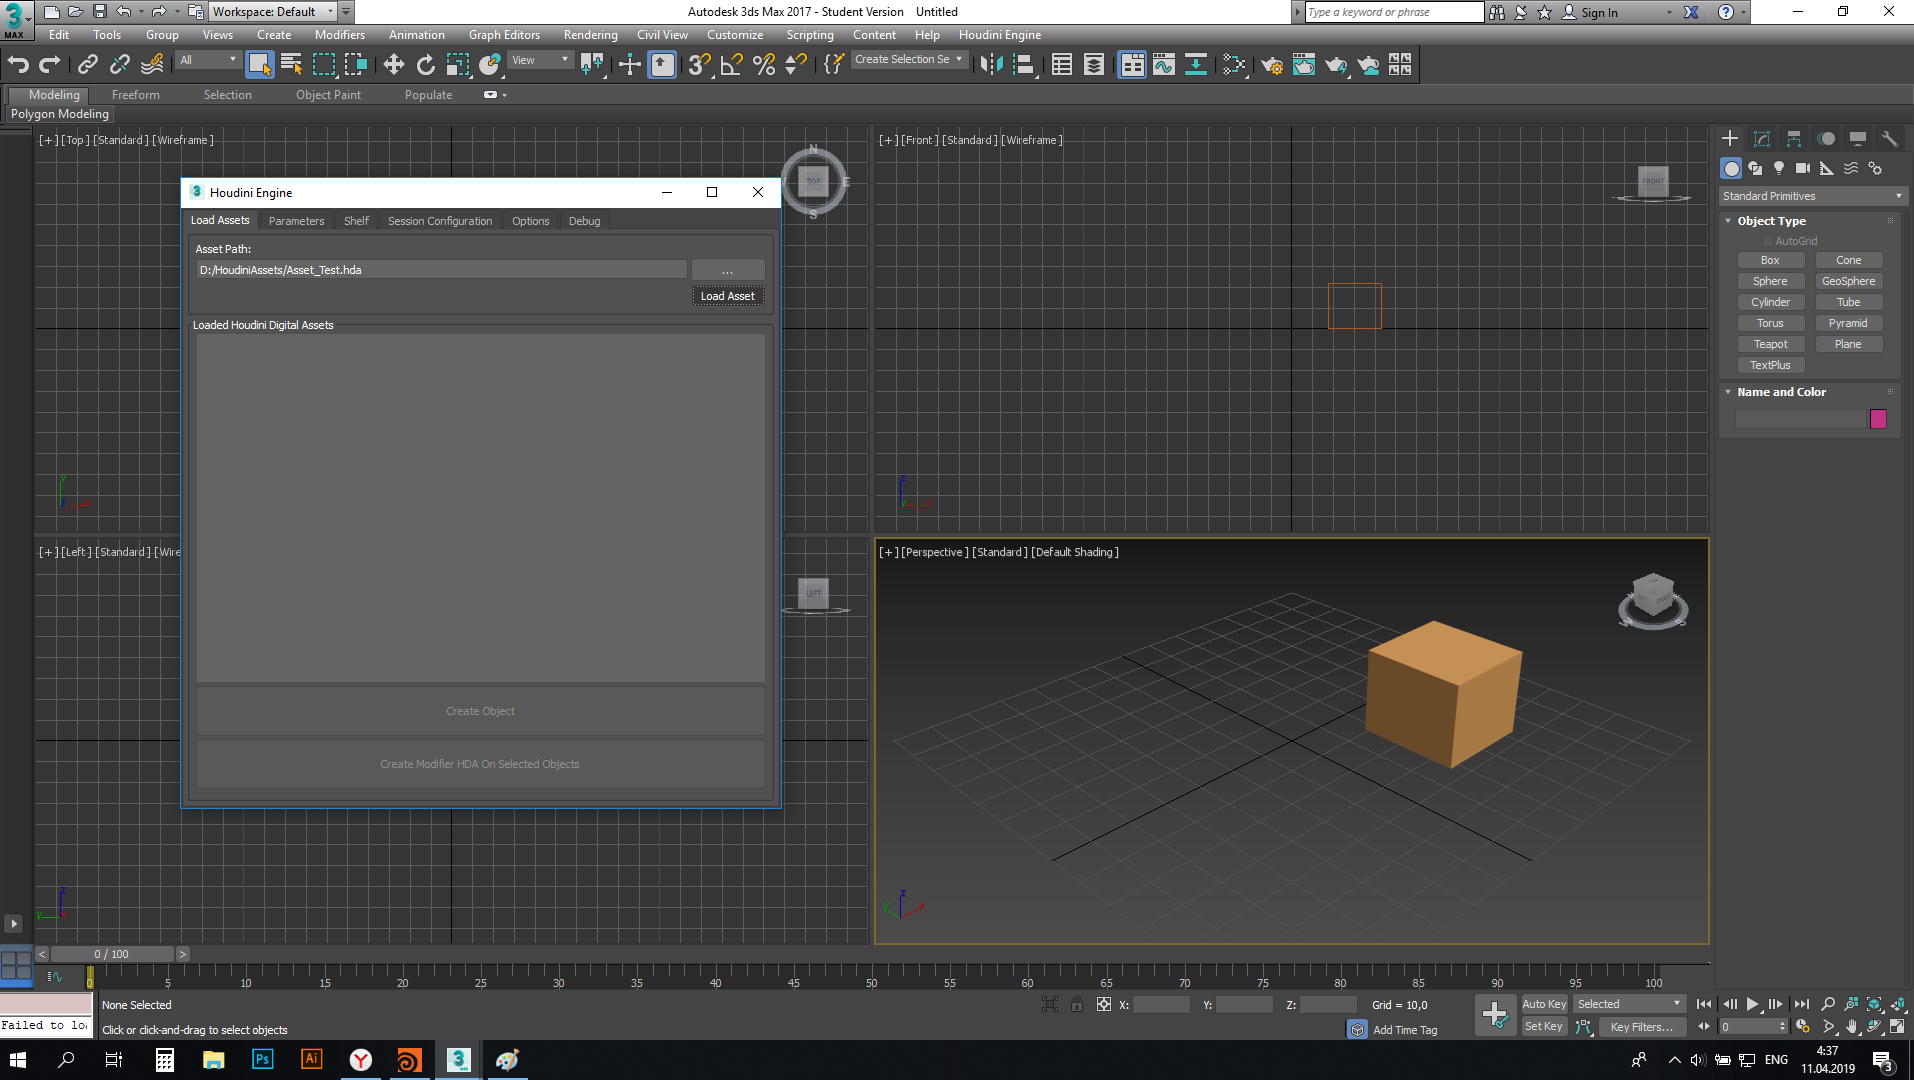
Task: Open the Scene Explorer
Action: click(x=1062, y=65)
